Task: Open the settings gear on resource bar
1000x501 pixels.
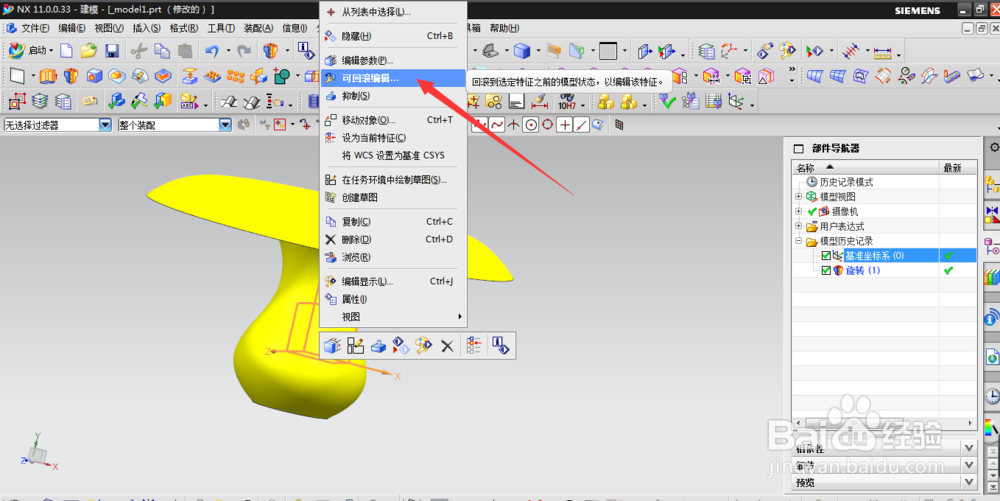Action: click(994, 148)
